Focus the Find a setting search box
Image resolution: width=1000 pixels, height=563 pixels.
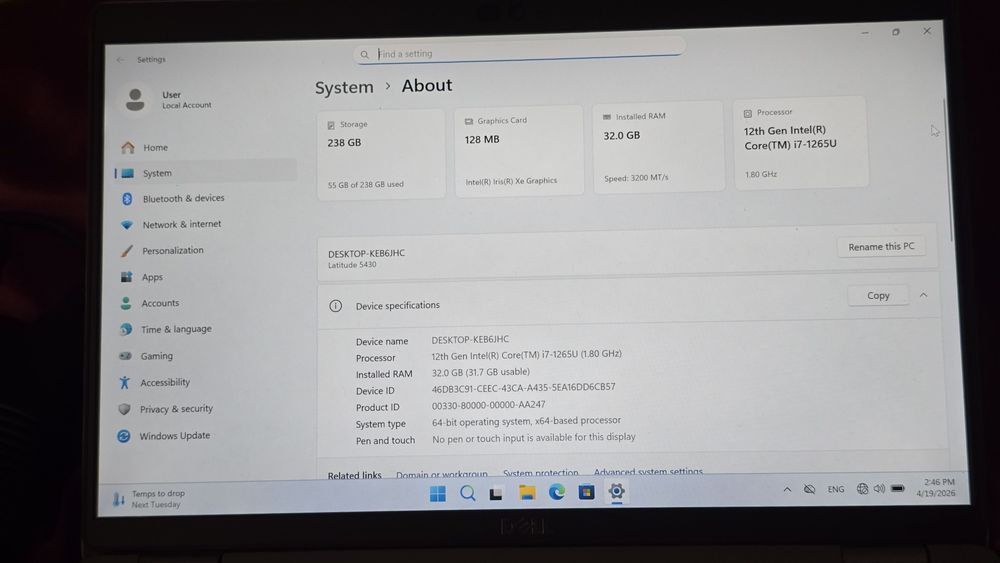(520, 53)
